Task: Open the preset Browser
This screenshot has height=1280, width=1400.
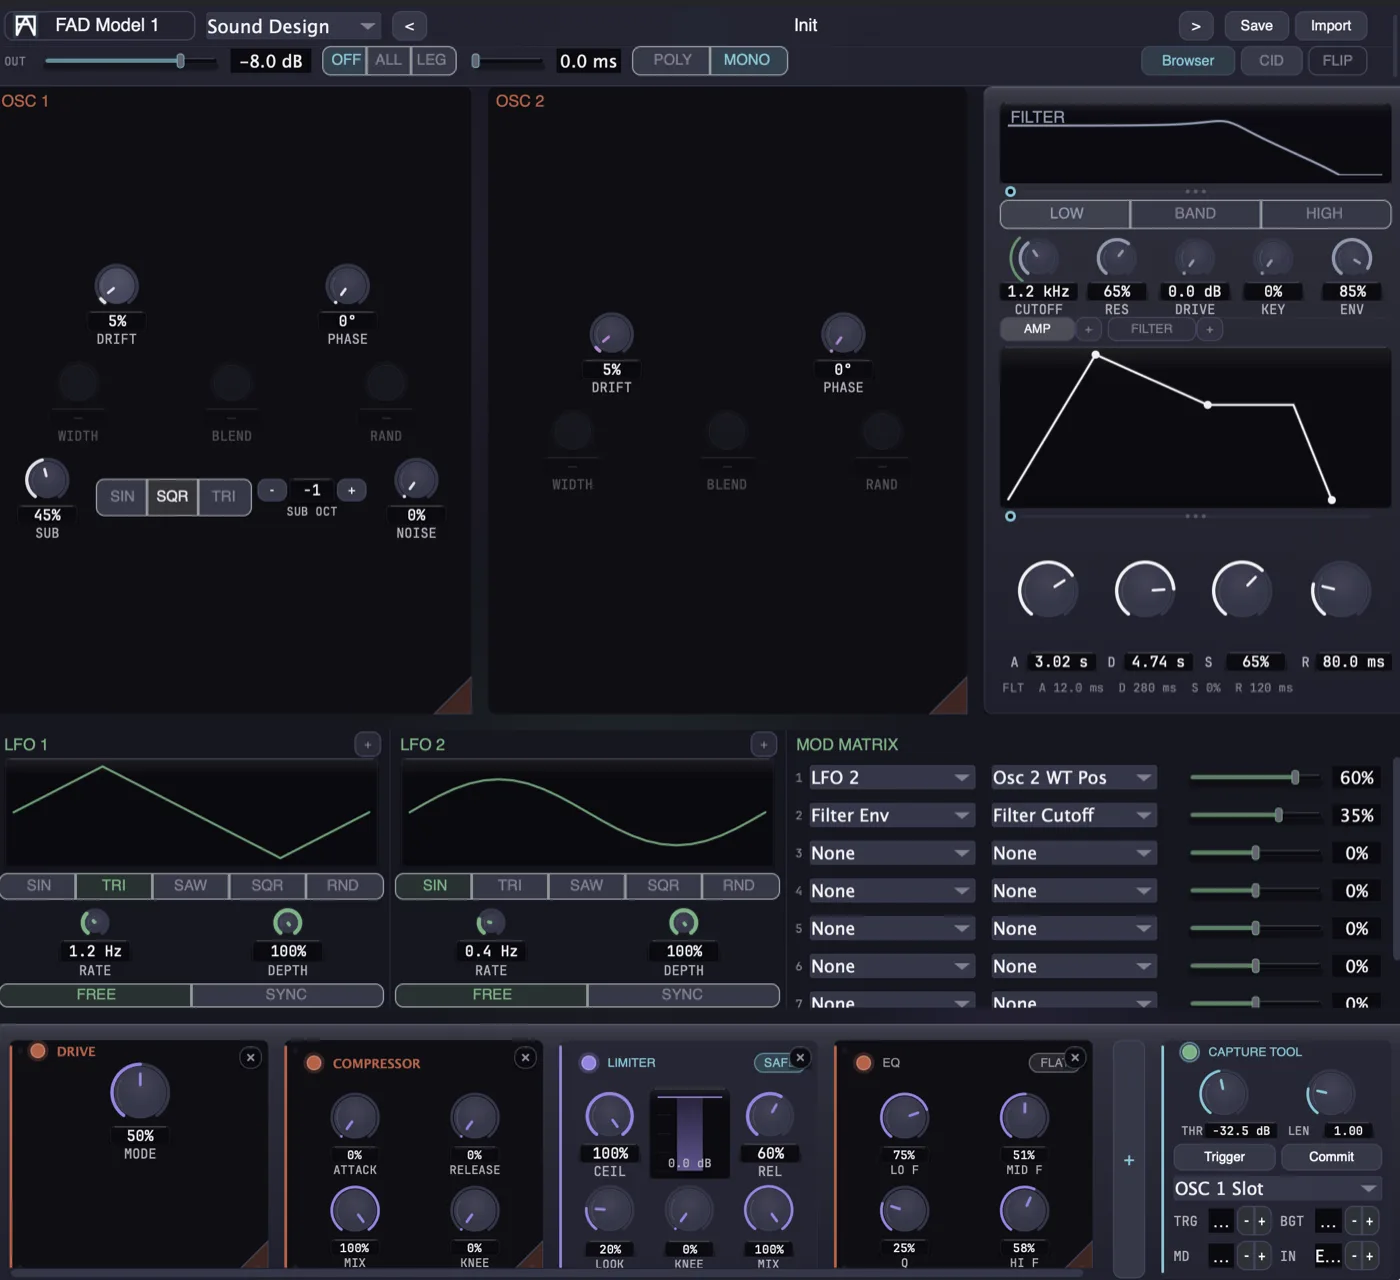Action: (x=1187, y=61)
